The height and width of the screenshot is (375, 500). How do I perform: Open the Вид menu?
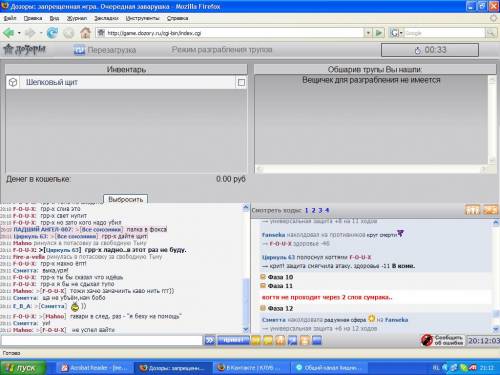pos(54,18)
